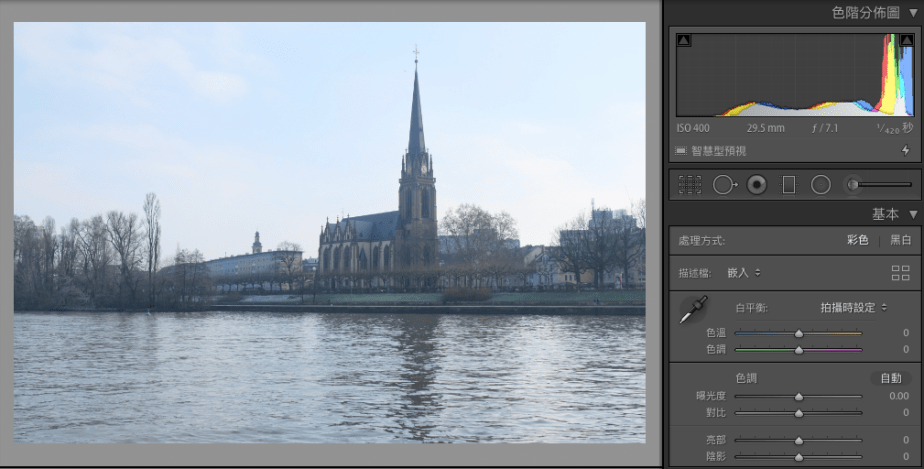Toggle highlight clipping indicator in histogram
Viewport: 924px width, 469px height.
click(x=906, y=41)
